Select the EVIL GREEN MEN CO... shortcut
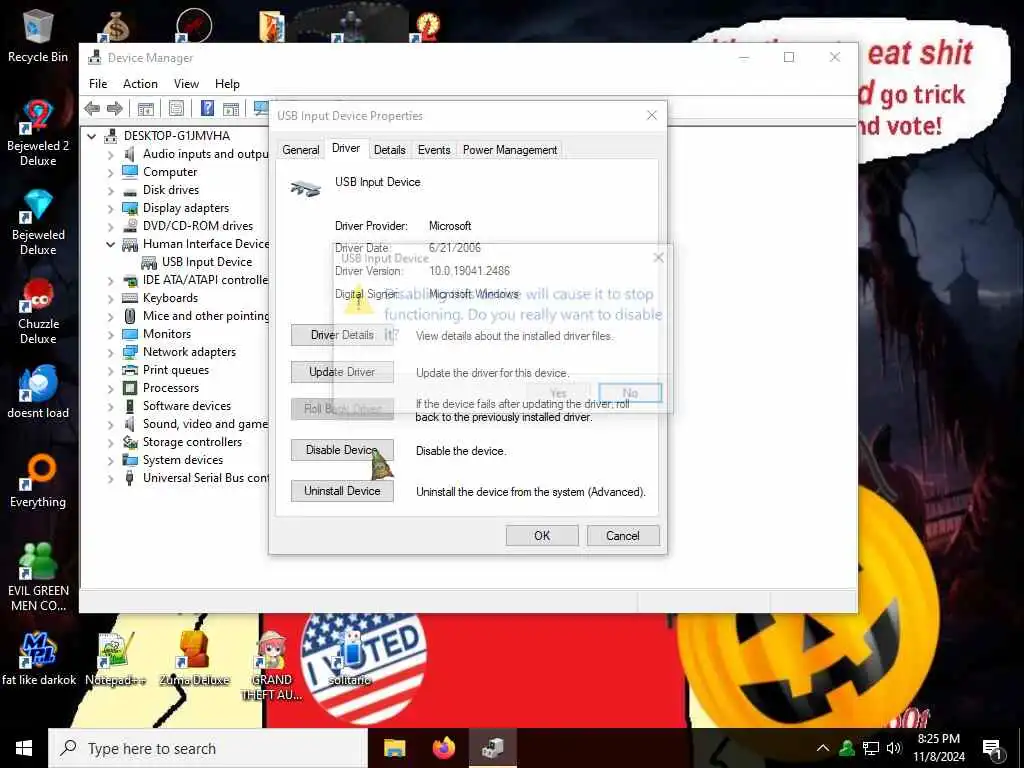Screen dimensions: 1024x768 click(38, 577)
